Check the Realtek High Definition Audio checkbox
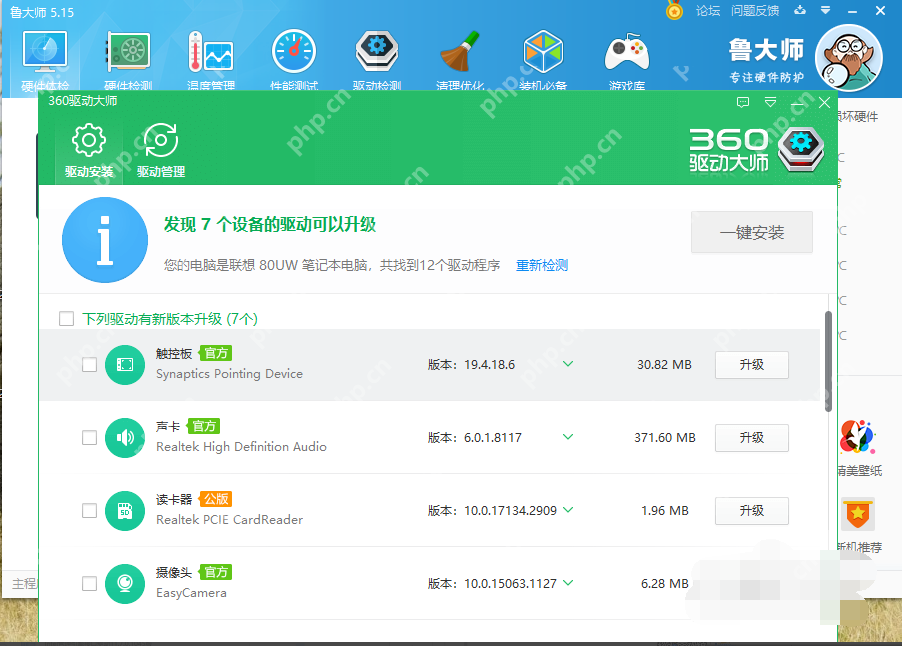The image size is (902, 646). pos(89,438)
